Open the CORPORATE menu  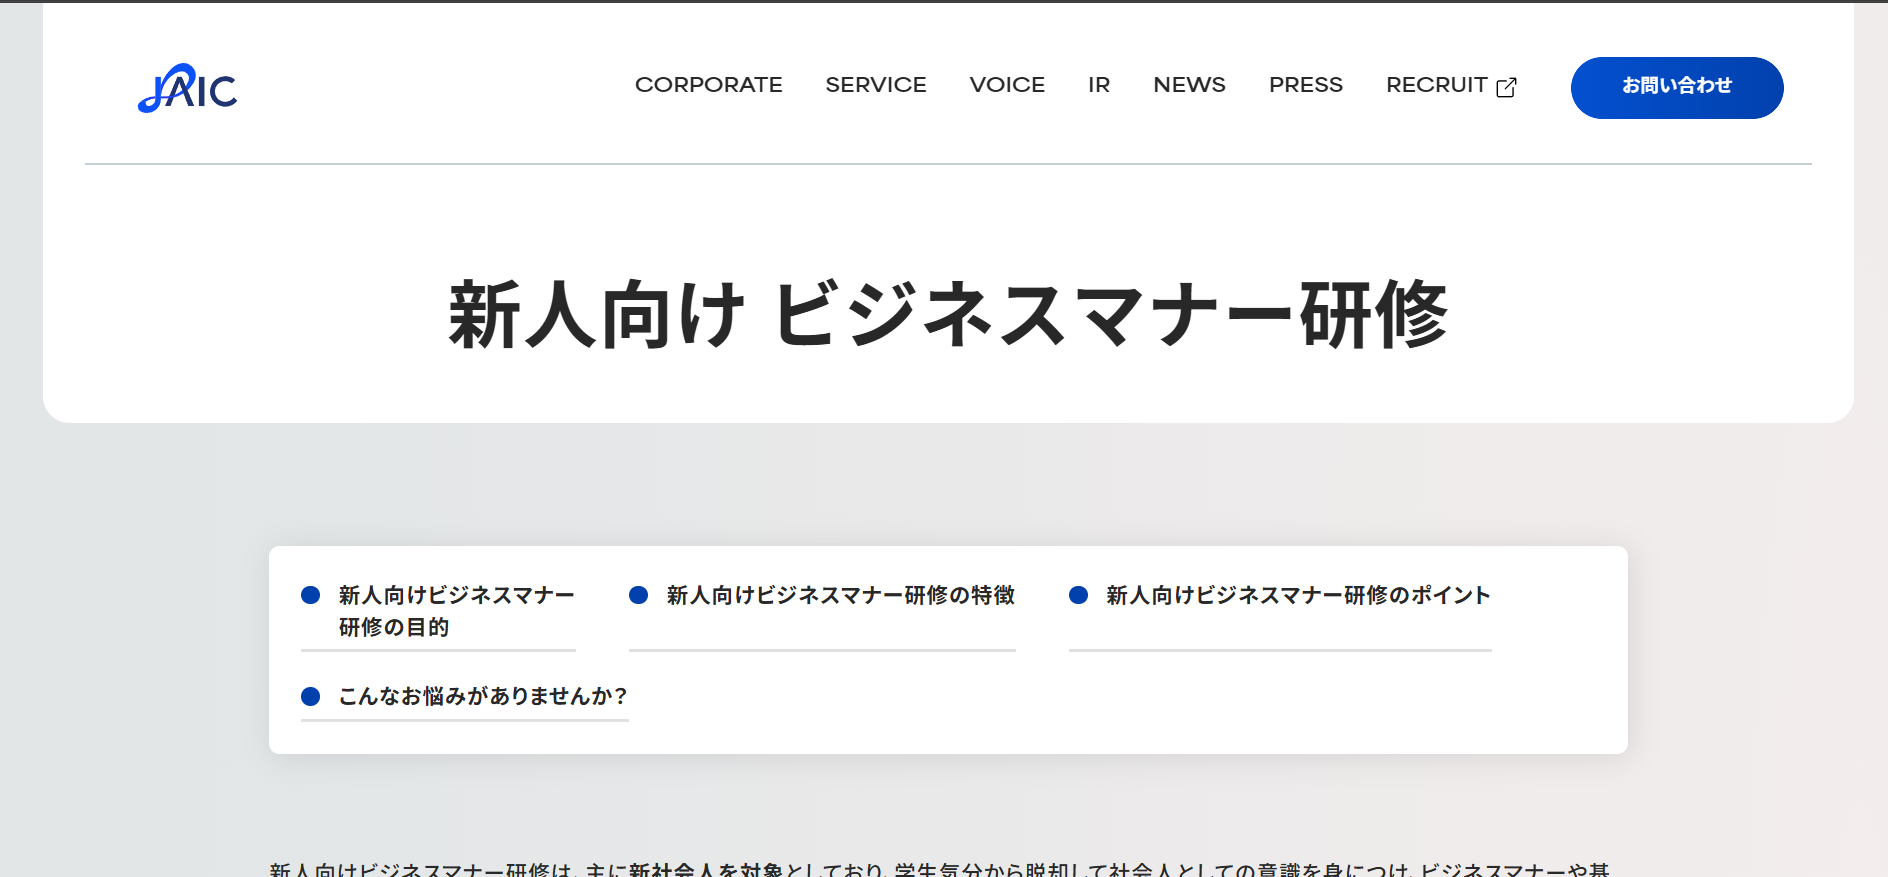708,85
